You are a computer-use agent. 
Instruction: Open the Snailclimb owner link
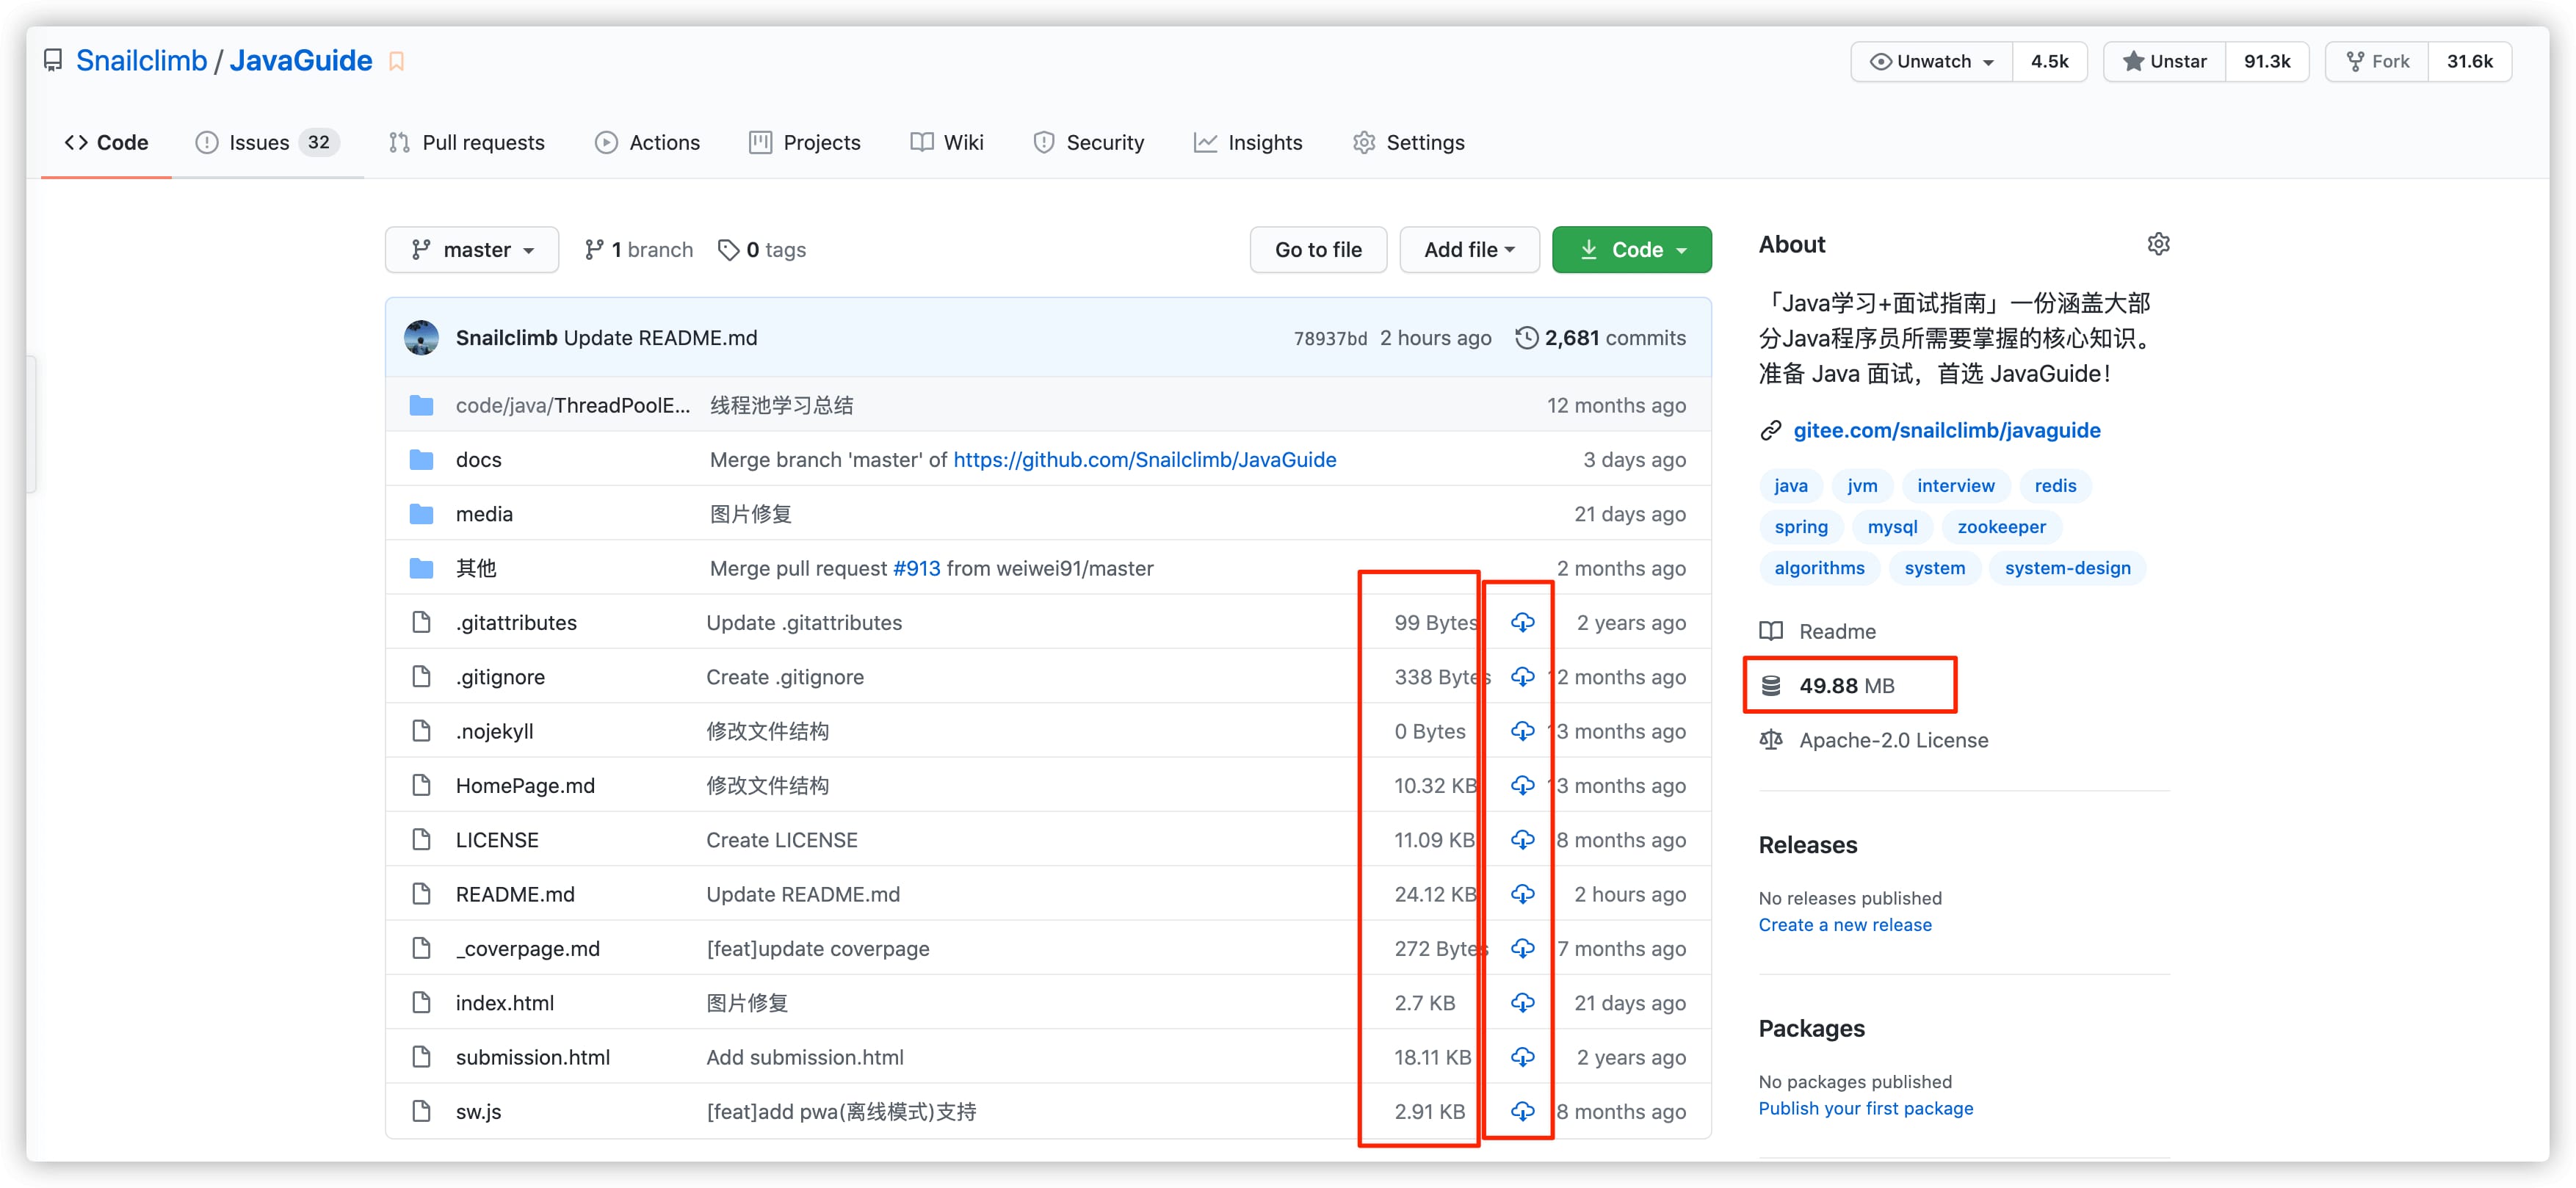141,61
